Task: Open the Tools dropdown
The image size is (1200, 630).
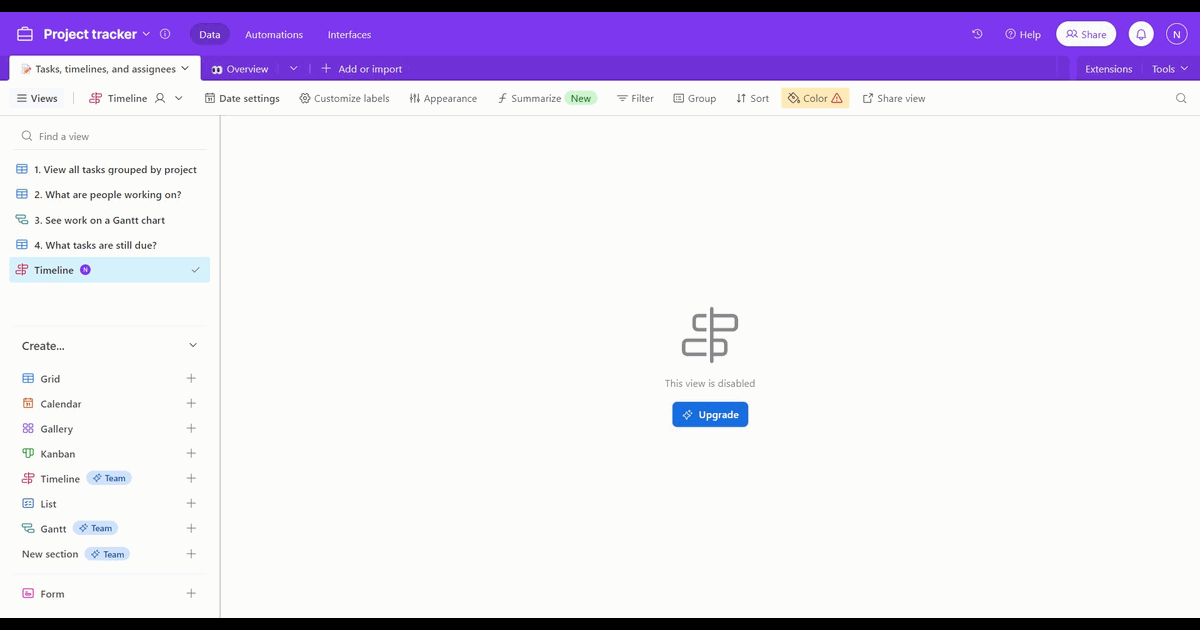Action: [1170, 69]
